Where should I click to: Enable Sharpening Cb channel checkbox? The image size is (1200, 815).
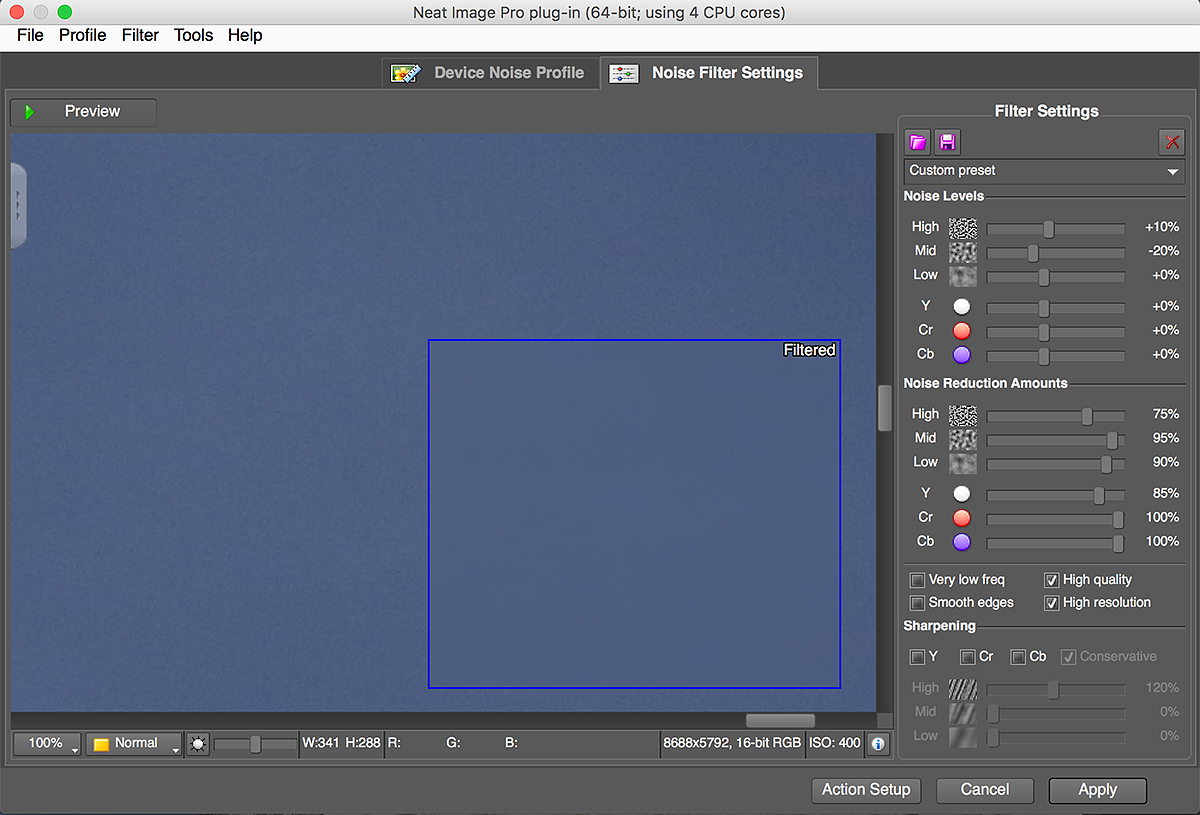pyautogui.click(x=1018, y=657)
